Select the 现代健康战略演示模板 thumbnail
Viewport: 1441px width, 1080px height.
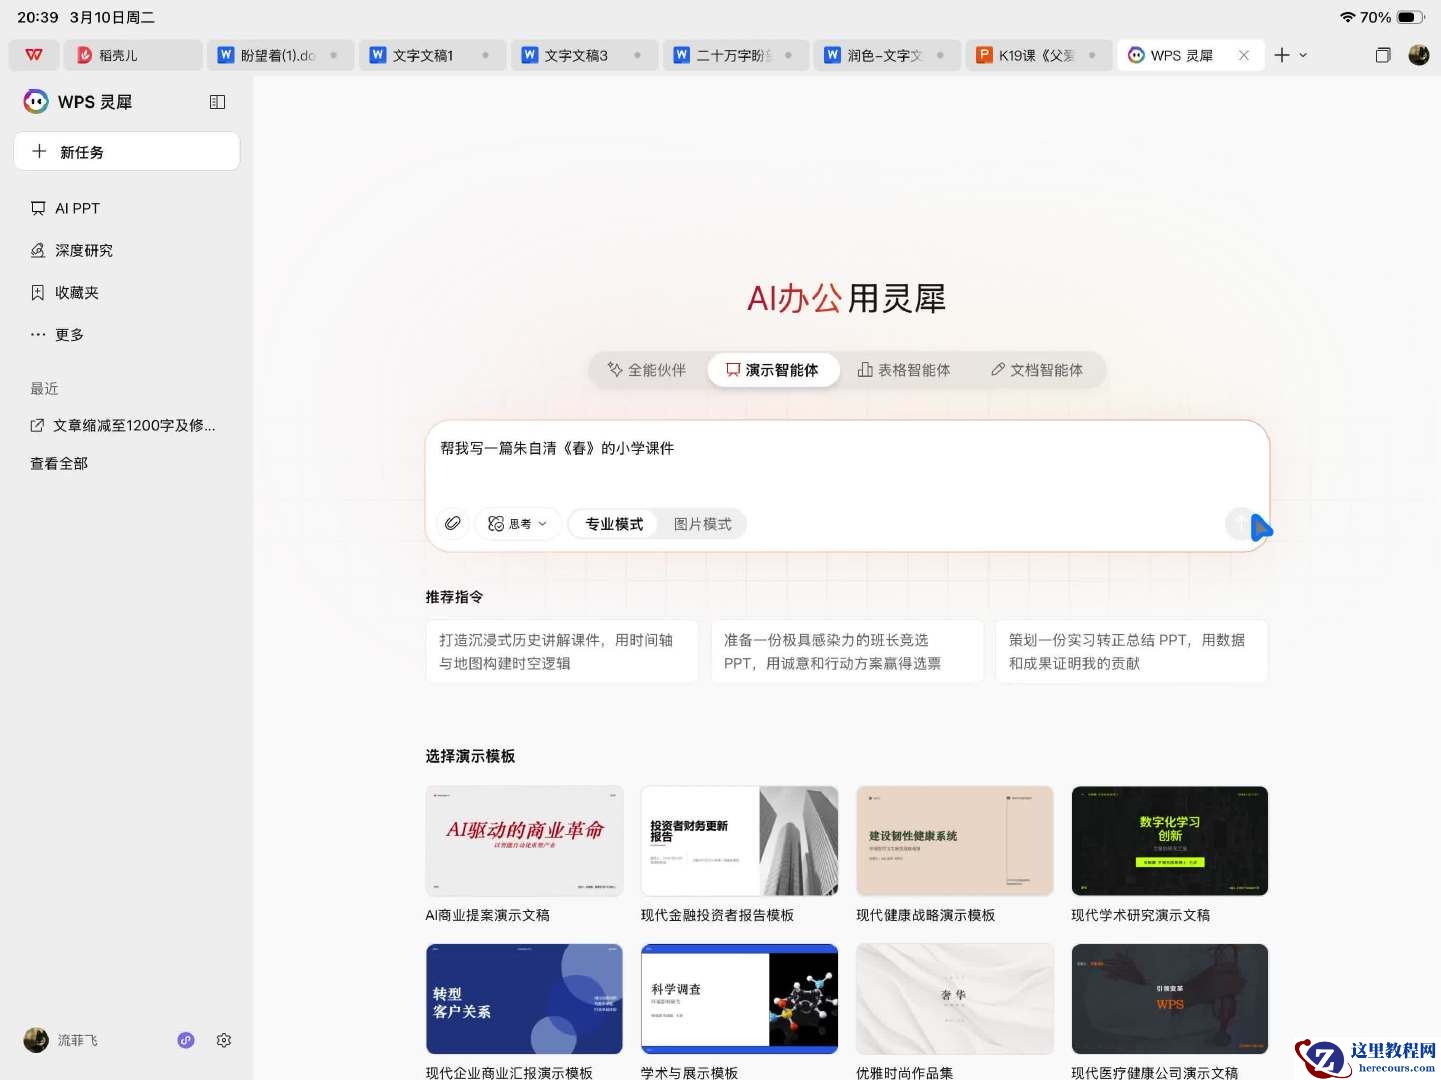click(x=955, y=841)
